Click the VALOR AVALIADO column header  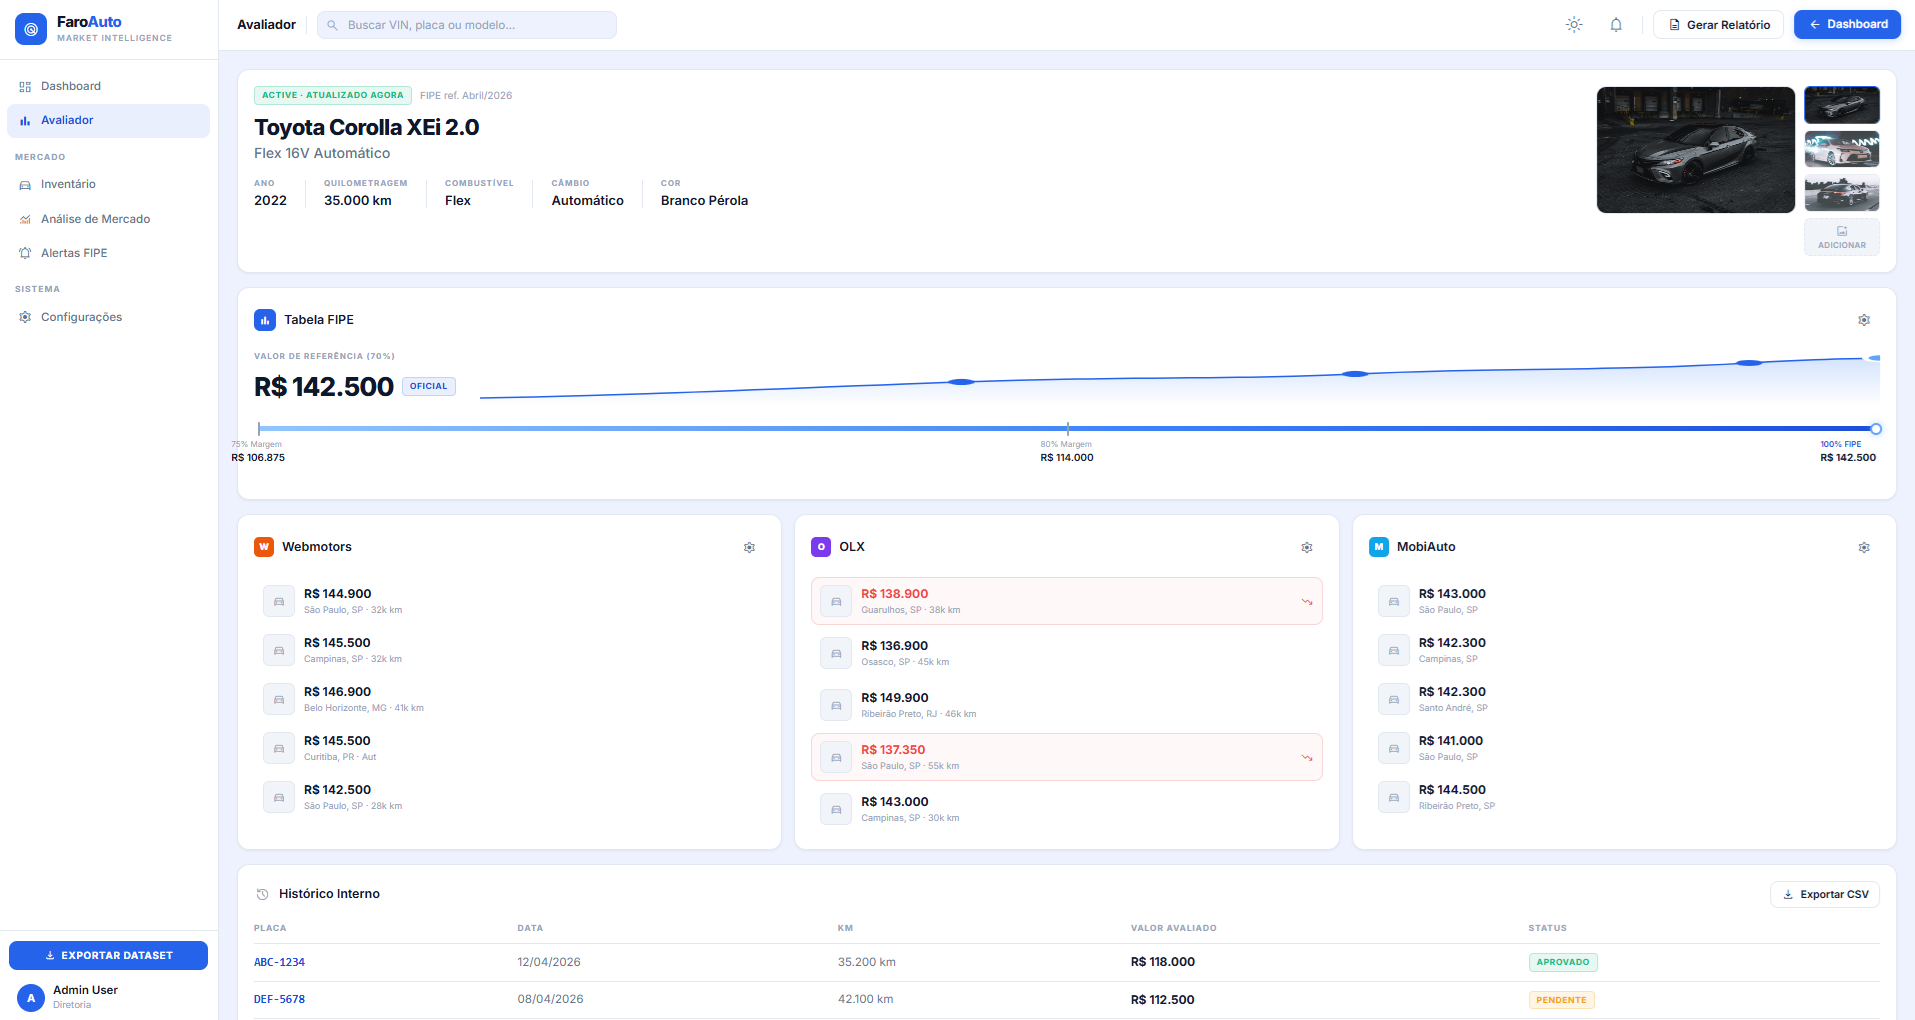point(1174,928)
